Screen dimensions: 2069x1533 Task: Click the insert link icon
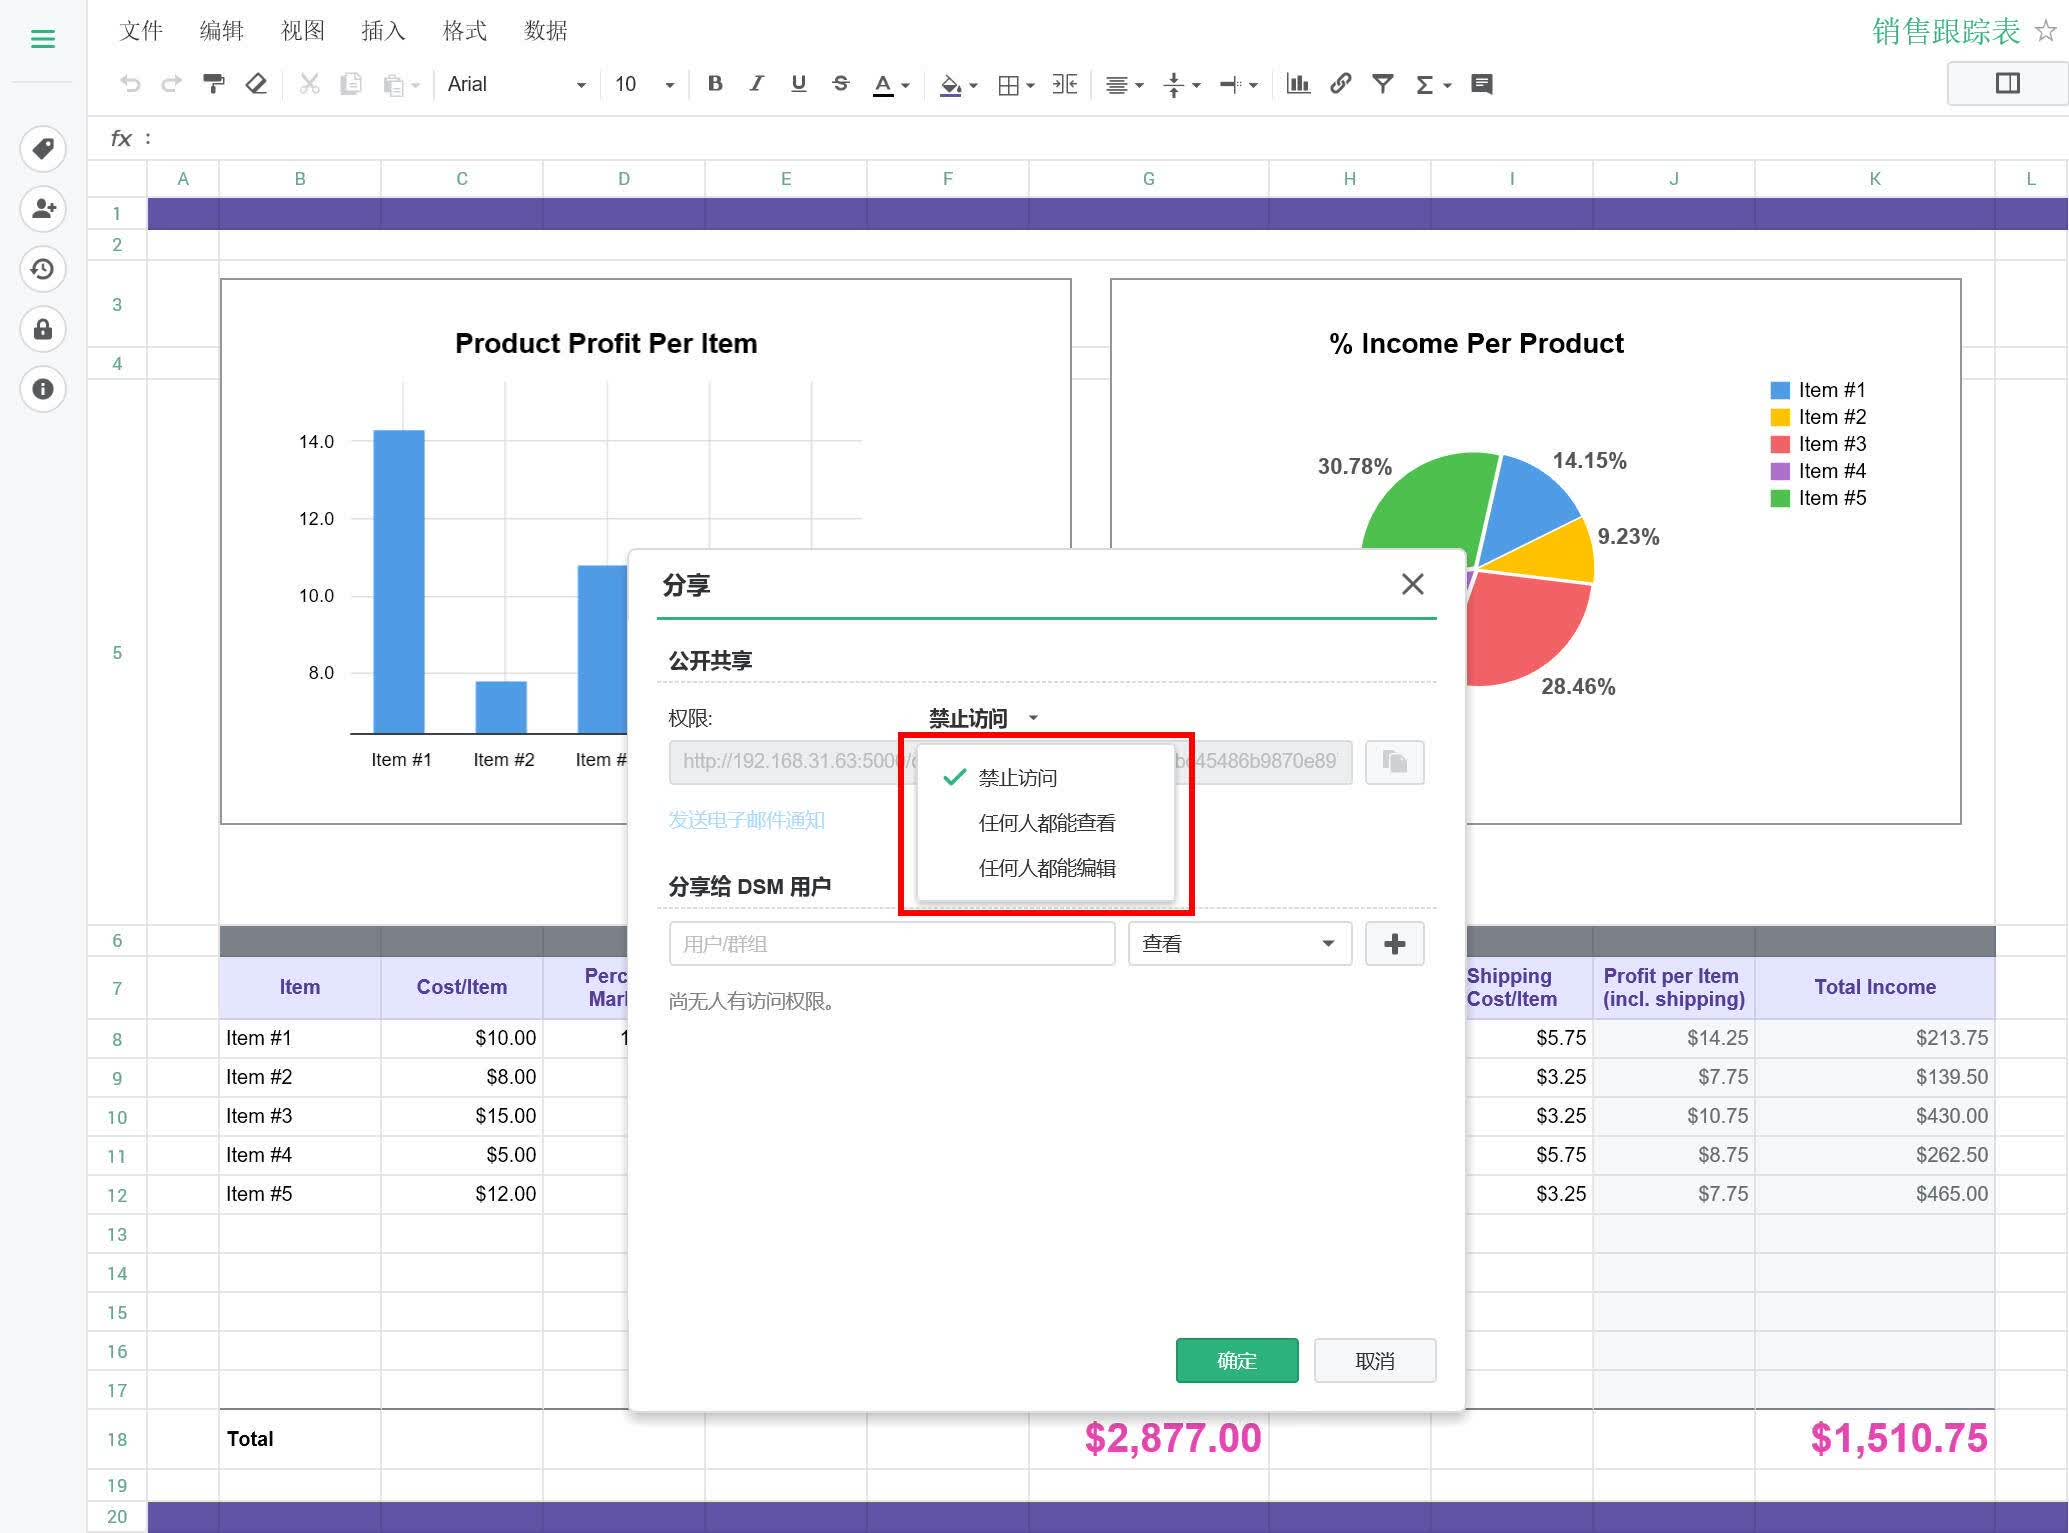[1341, 84]
